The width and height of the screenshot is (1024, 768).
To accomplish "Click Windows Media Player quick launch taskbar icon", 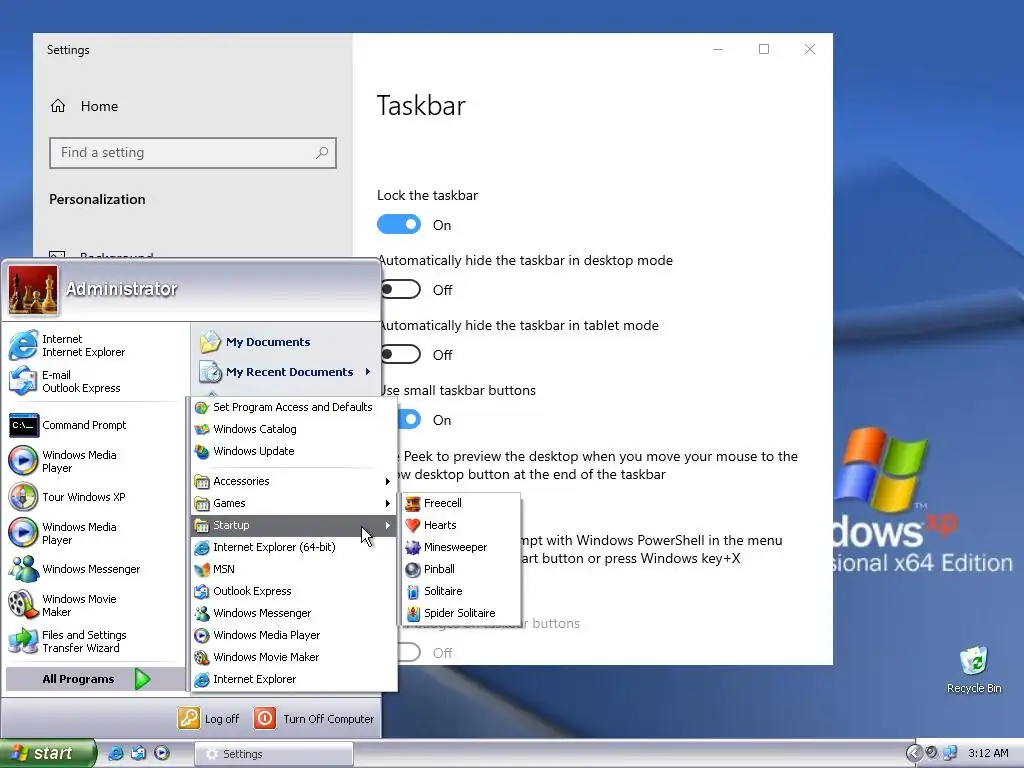I will (162, 754).
